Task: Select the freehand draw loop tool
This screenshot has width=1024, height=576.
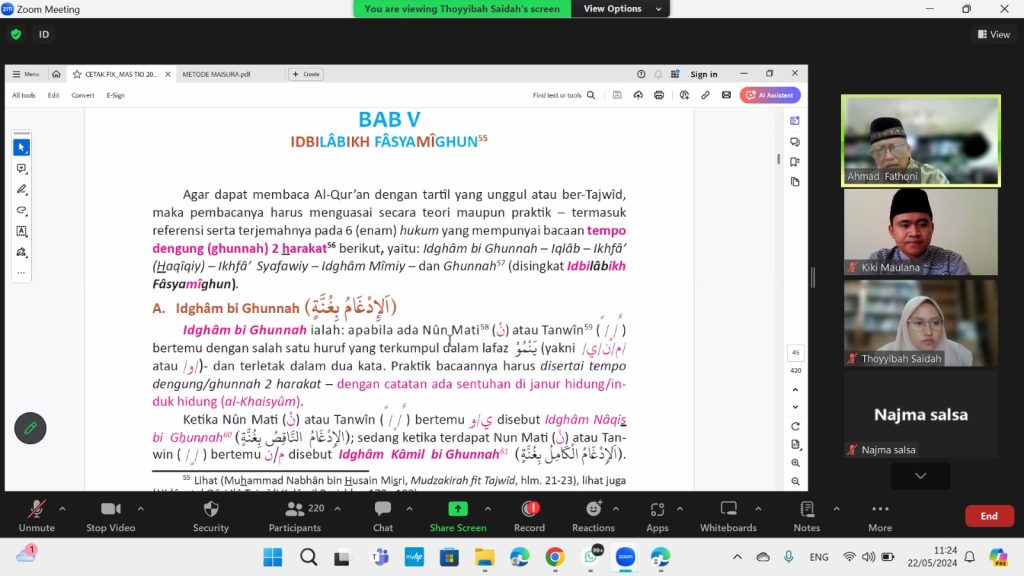Action: click(x=22, y=210)
